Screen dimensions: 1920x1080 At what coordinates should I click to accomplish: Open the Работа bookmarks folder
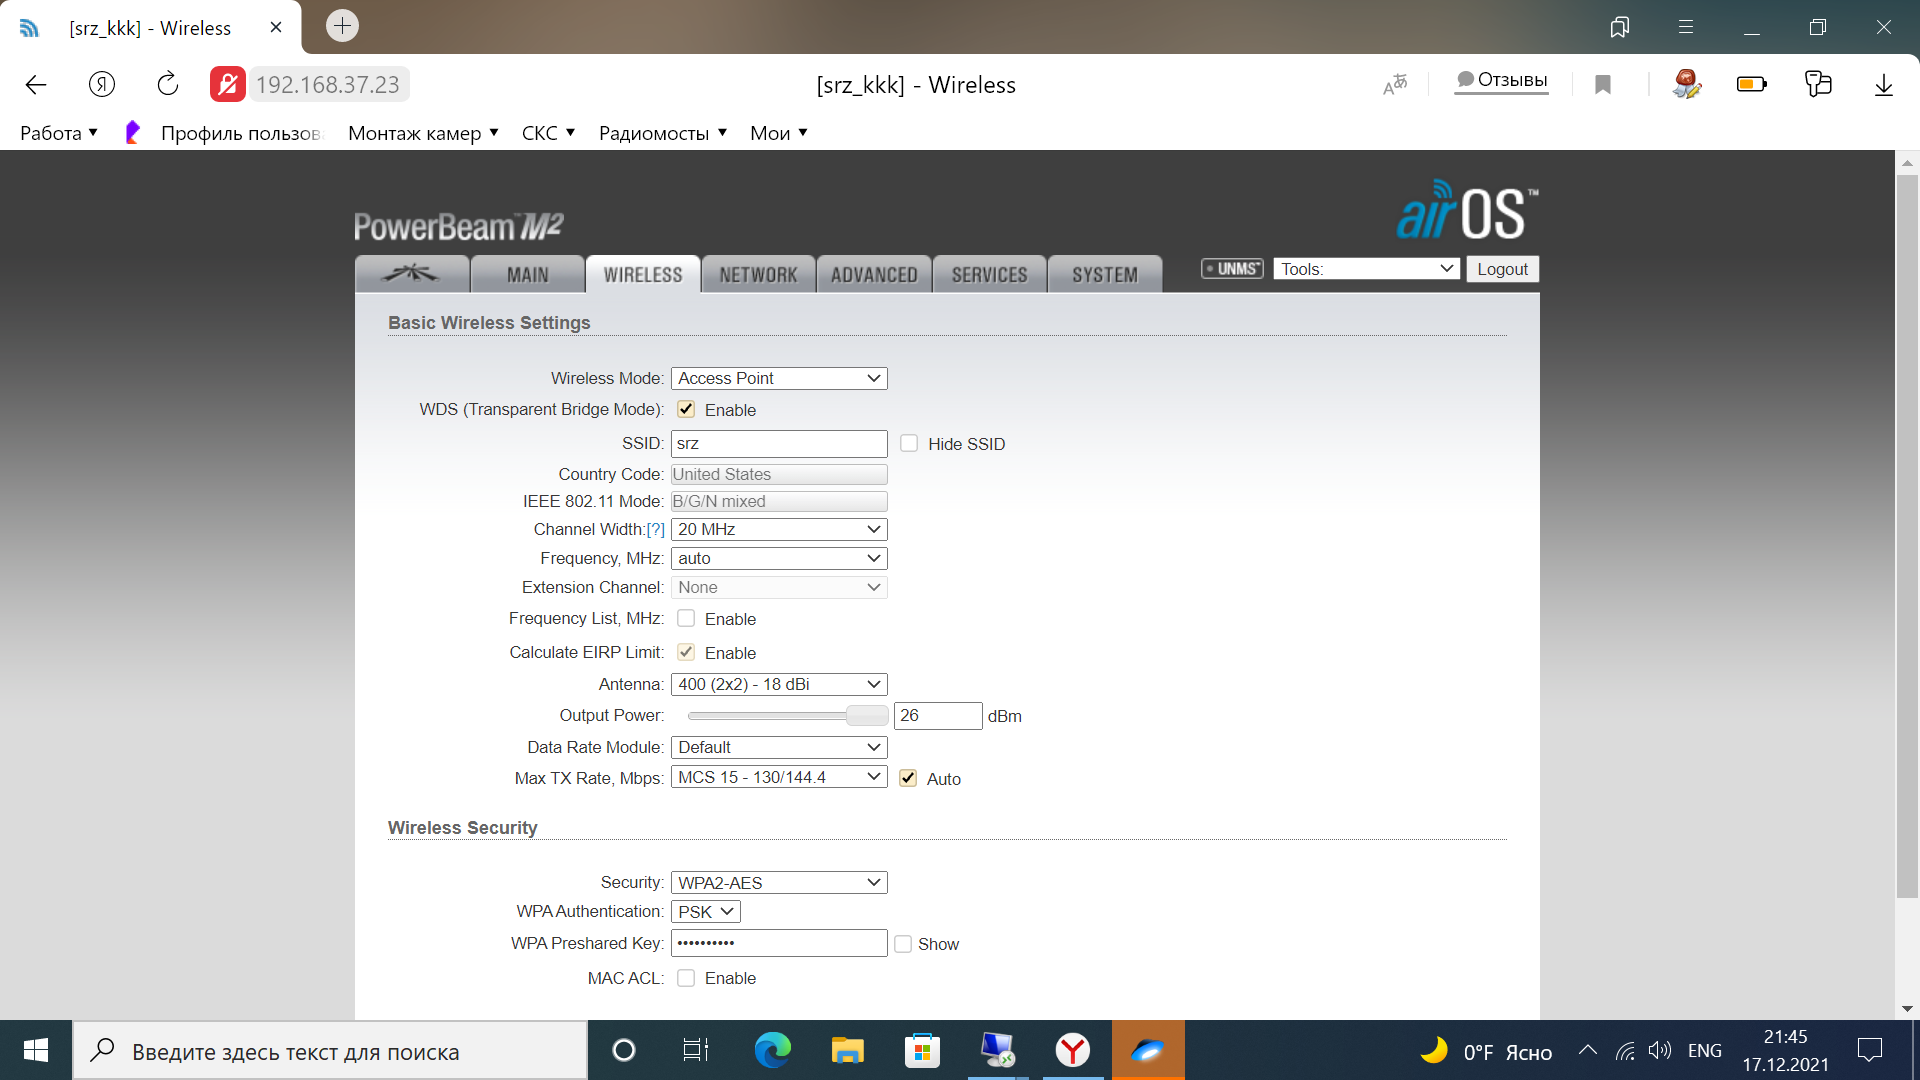[59, 133]
